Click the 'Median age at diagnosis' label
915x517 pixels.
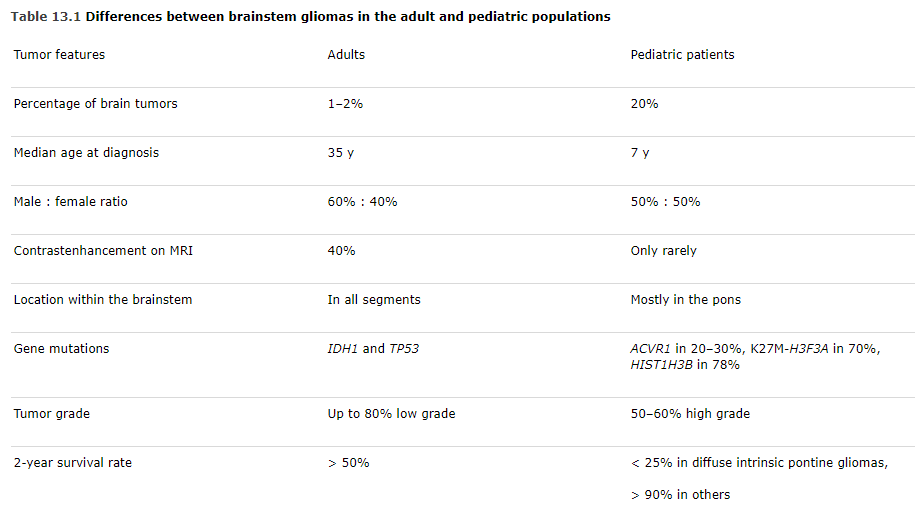coord(86,153)
